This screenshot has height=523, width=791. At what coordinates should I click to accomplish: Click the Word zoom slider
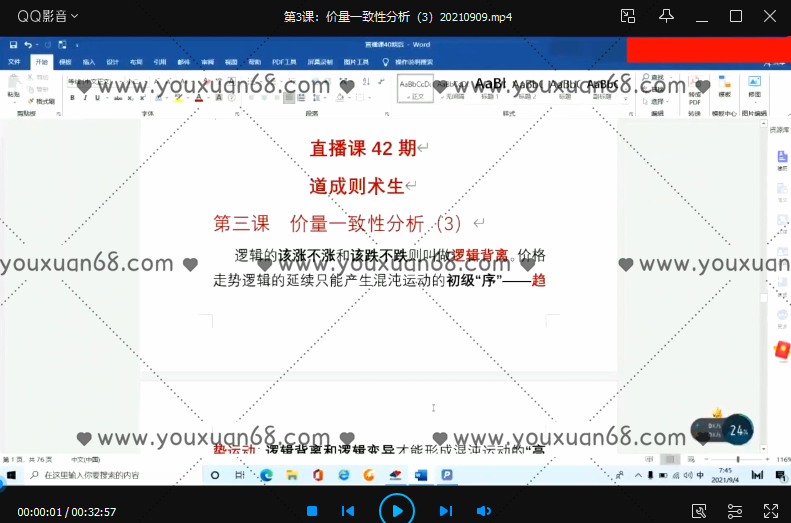[x=738, y=459]
